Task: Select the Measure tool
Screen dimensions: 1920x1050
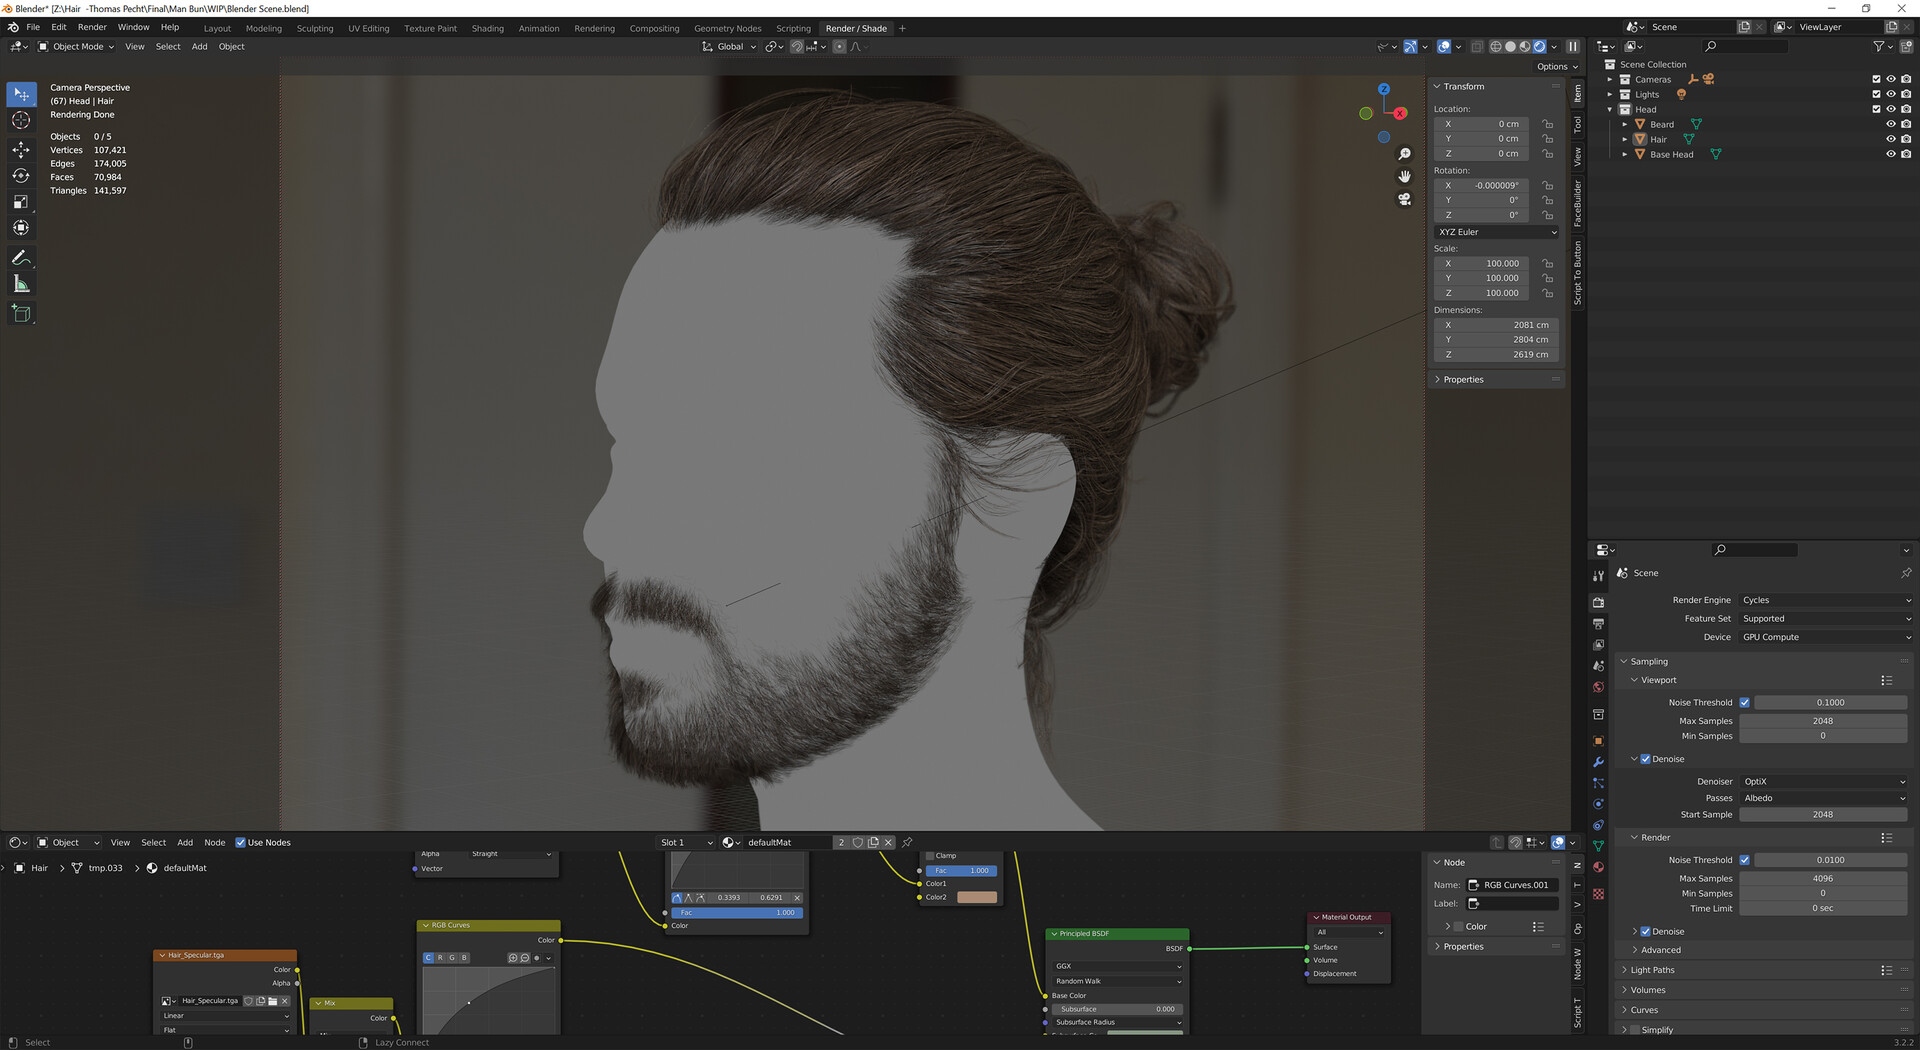Action: [21, 283]
